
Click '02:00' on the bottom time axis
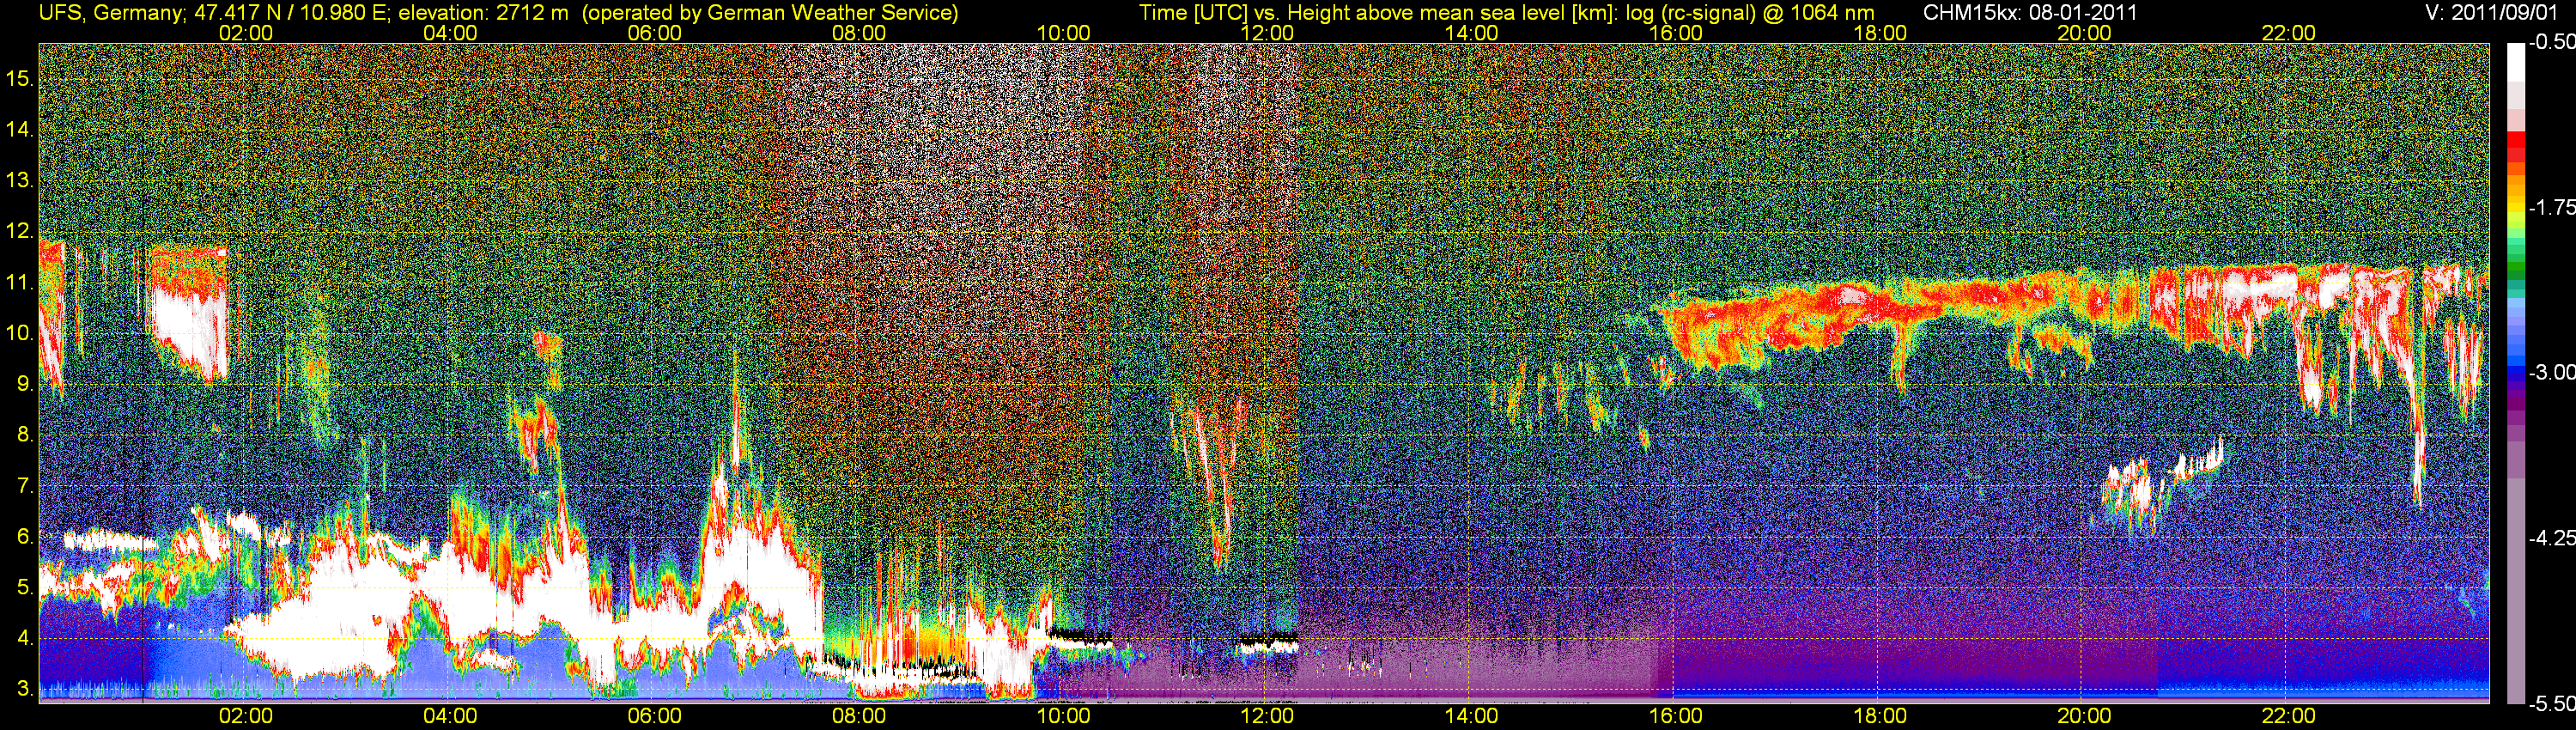pos(246,716)
